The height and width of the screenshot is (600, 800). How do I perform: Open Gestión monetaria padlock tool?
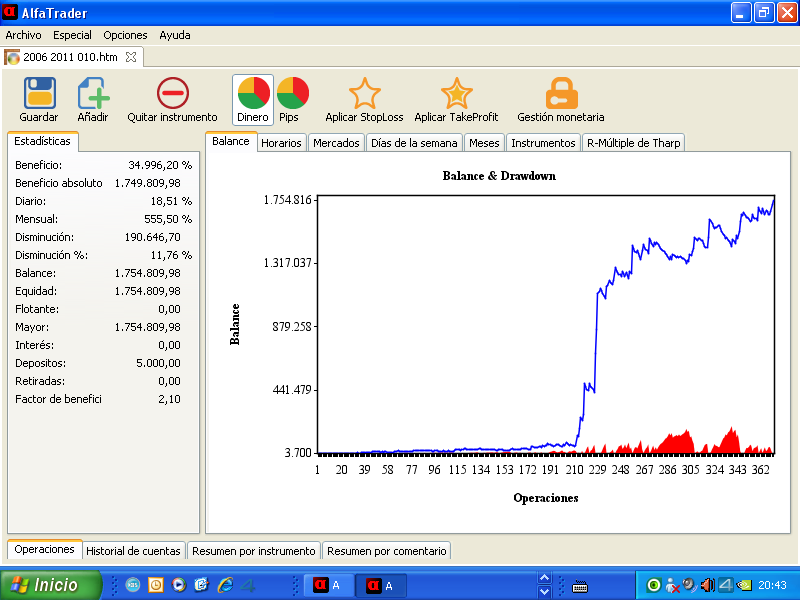click(x=561, y=94)
